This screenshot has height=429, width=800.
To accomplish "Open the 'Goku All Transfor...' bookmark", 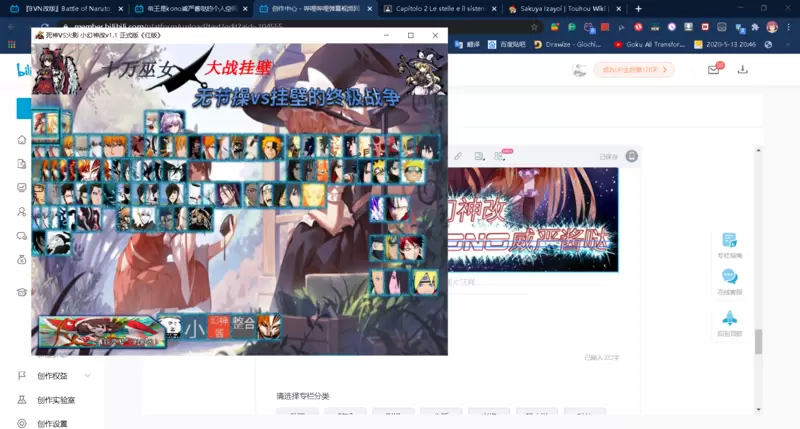I will click(649, 44).
